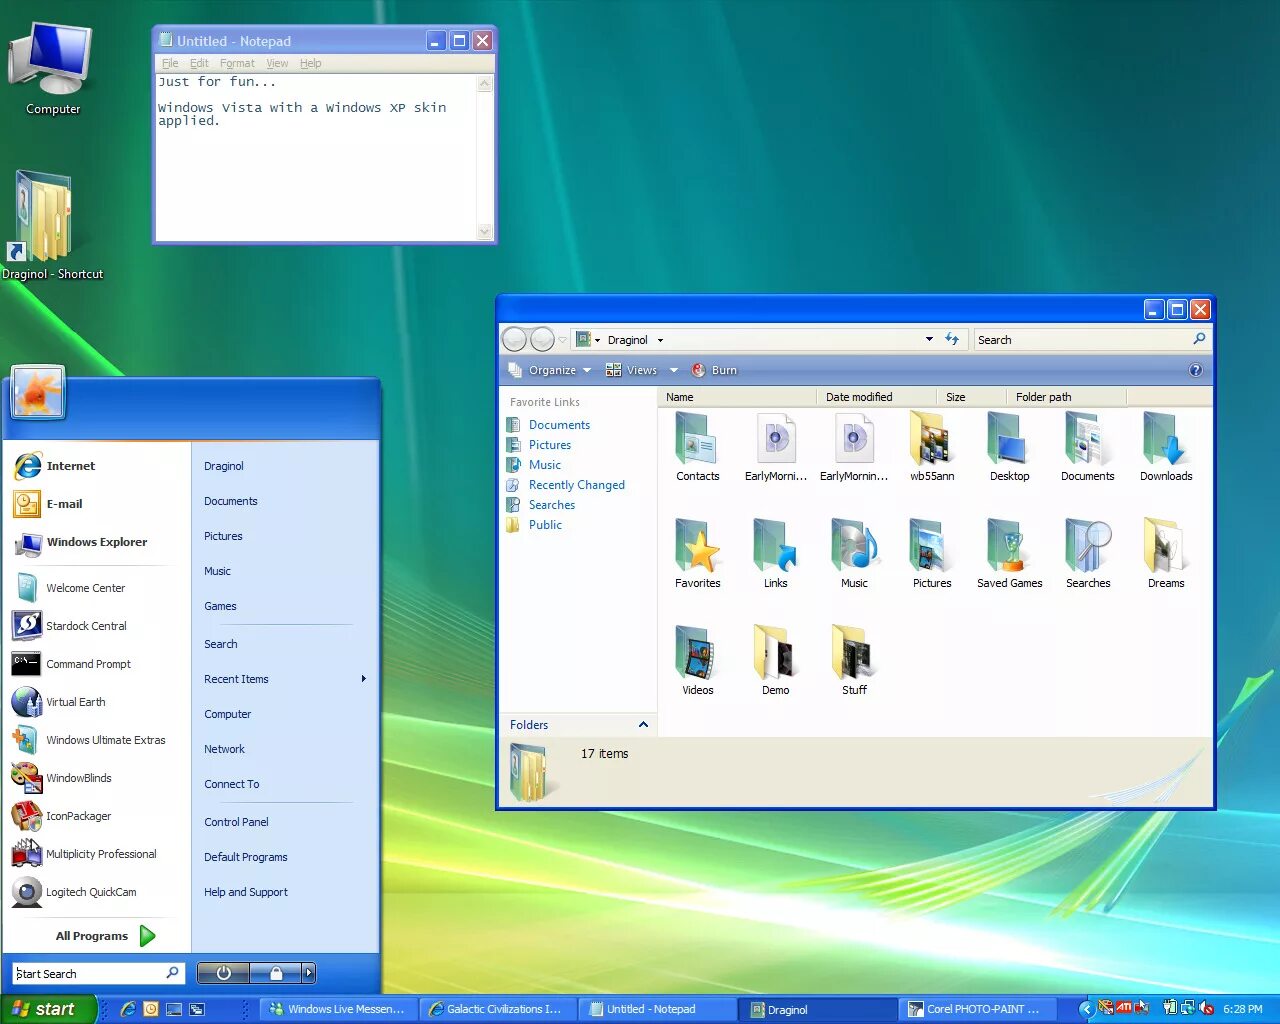Open the Computer desktop icon
This screenshot has width=1280, height=1024.
pos(52,68)
